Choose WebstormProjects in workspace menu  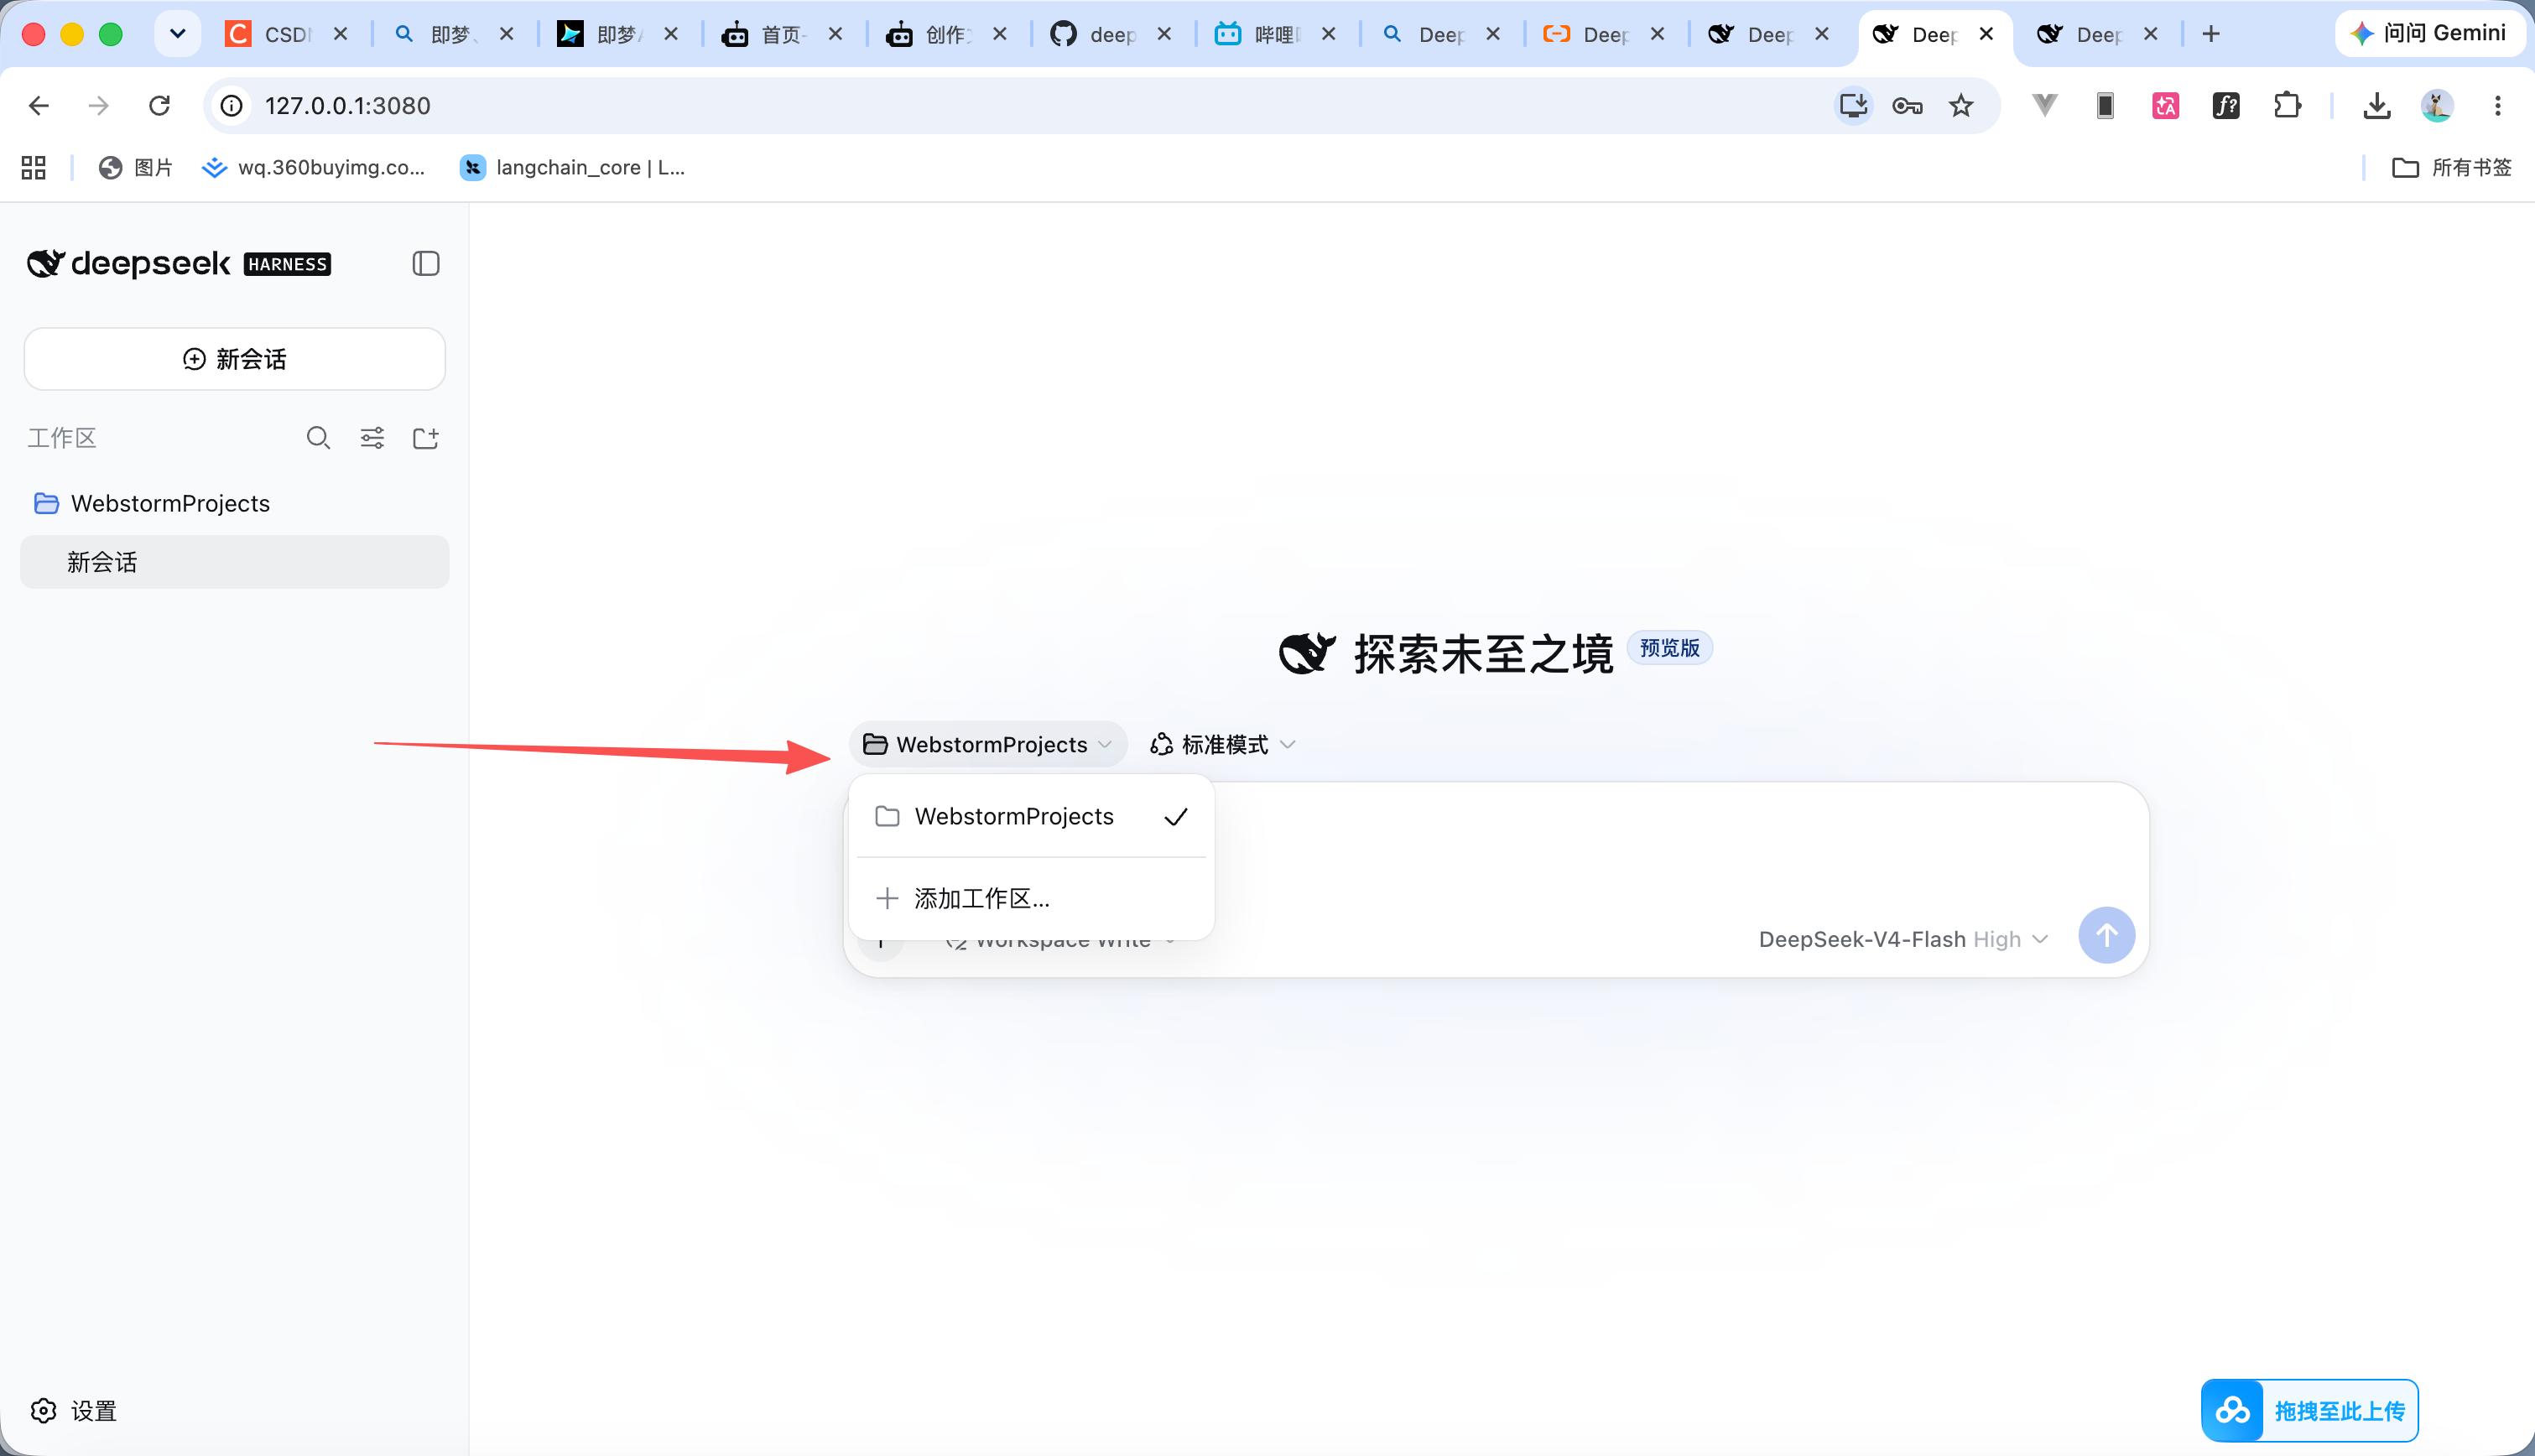[x=1031, y=817]
